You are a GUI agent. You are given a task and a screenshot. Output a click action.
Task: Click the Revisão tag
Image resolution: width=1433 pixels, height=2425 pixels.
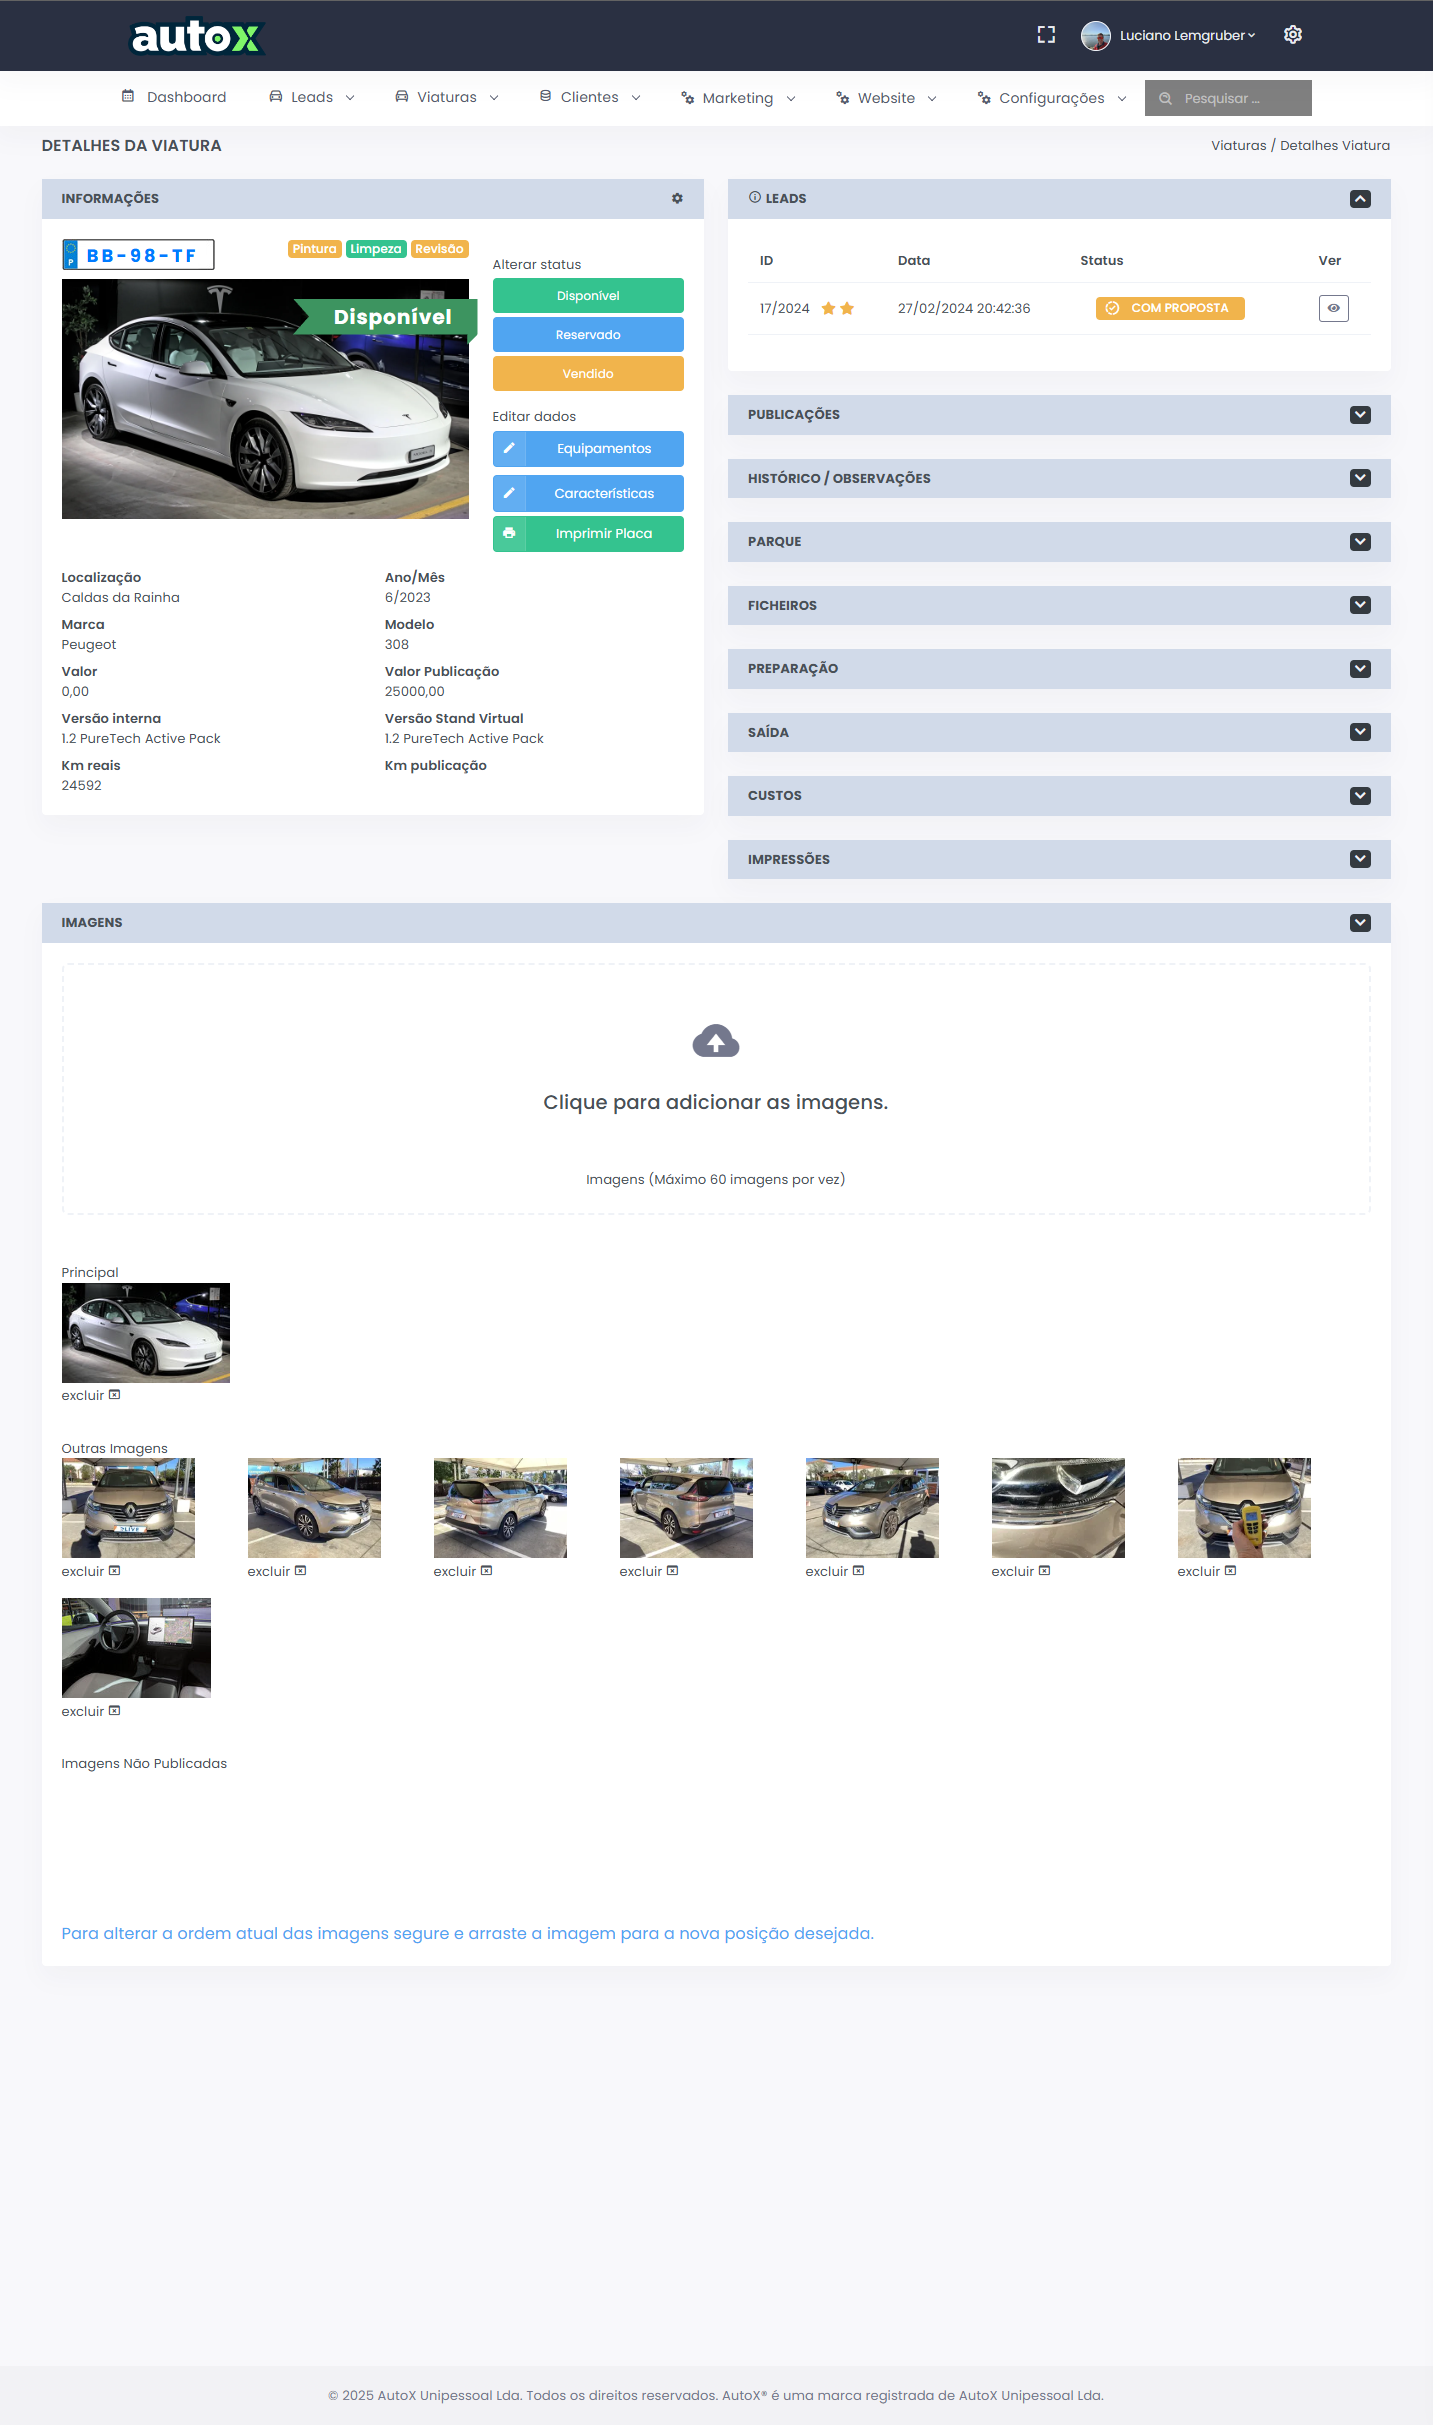pos(439,249)
